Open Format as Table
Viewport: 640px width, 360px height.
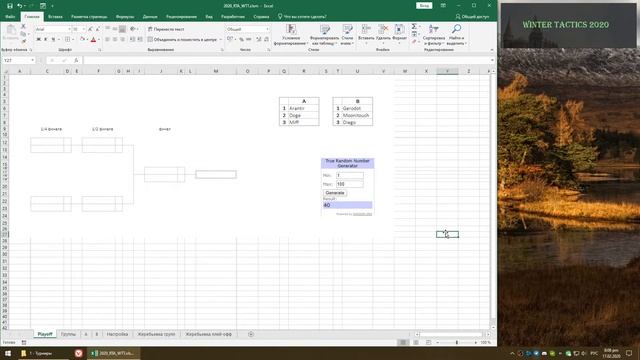[324, 35]
